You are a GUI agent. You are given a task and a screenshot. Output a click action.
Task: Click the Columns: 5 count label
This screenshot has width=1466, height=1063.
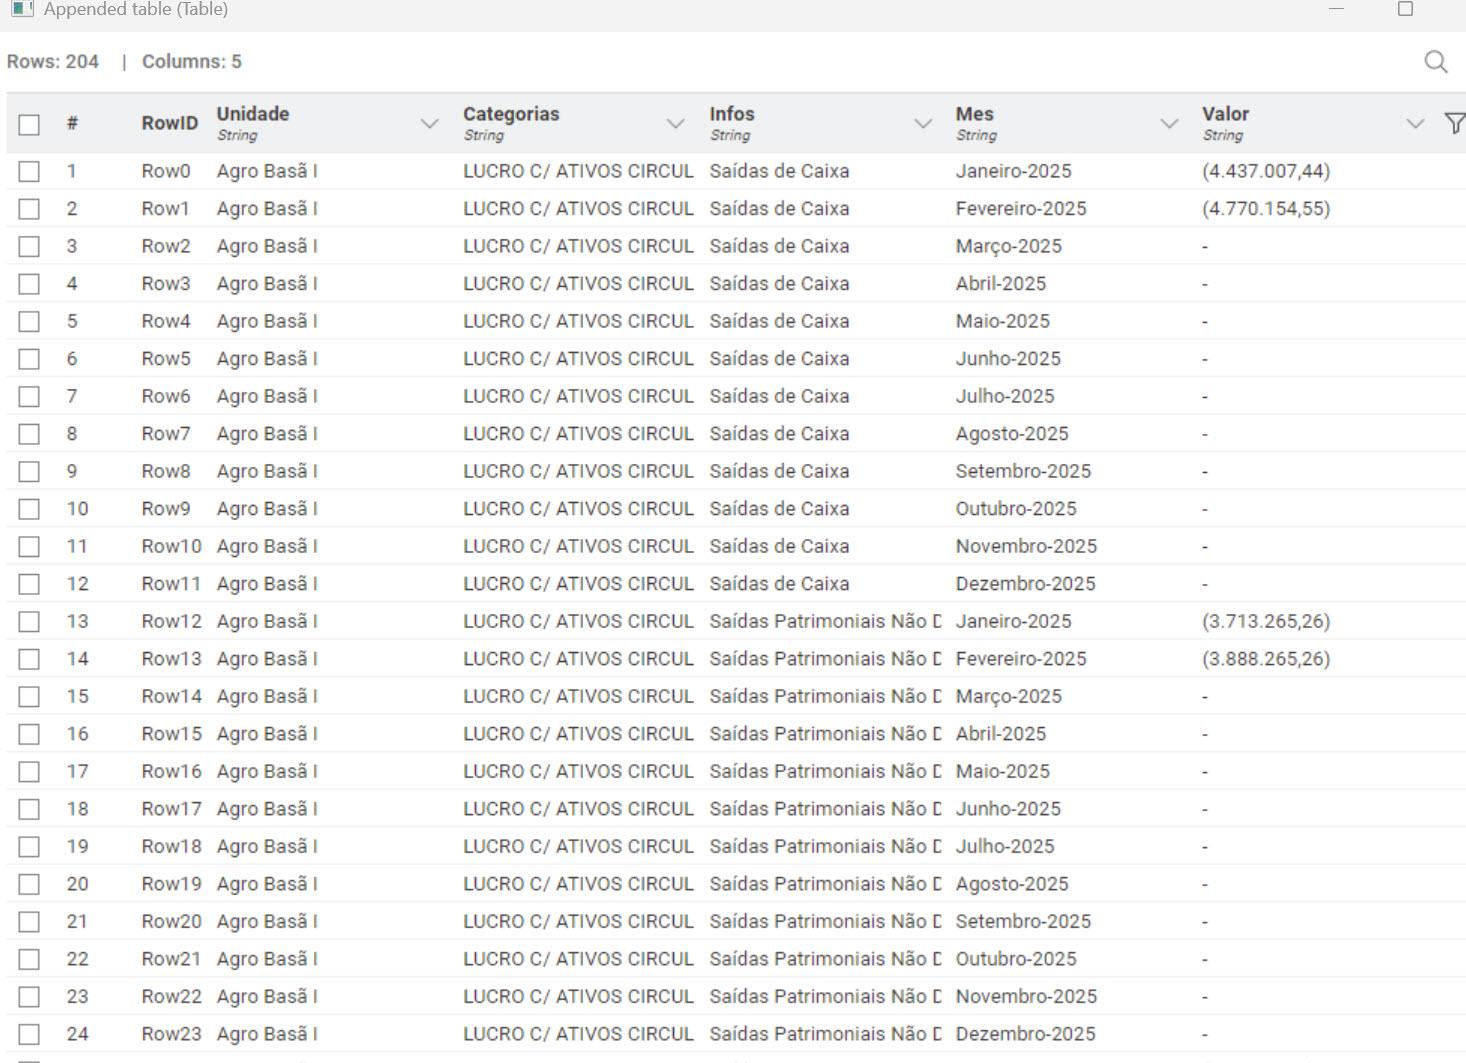point(192,62)
